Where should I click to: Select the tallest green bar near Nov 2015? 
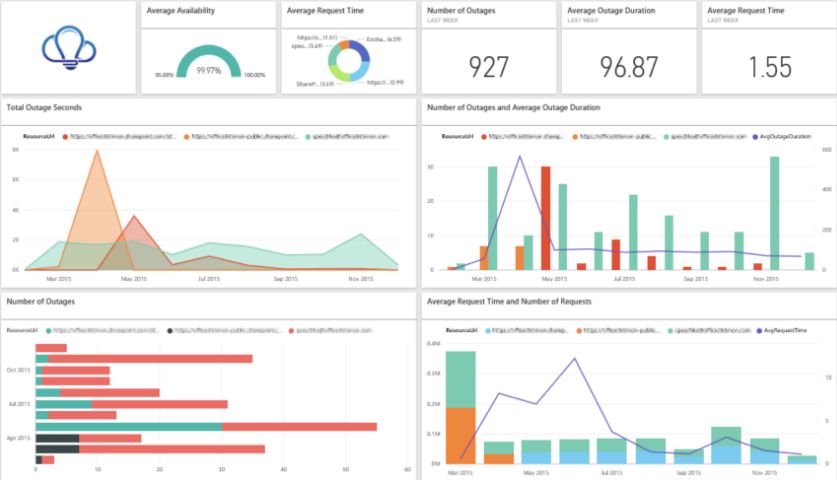[775, 213]
